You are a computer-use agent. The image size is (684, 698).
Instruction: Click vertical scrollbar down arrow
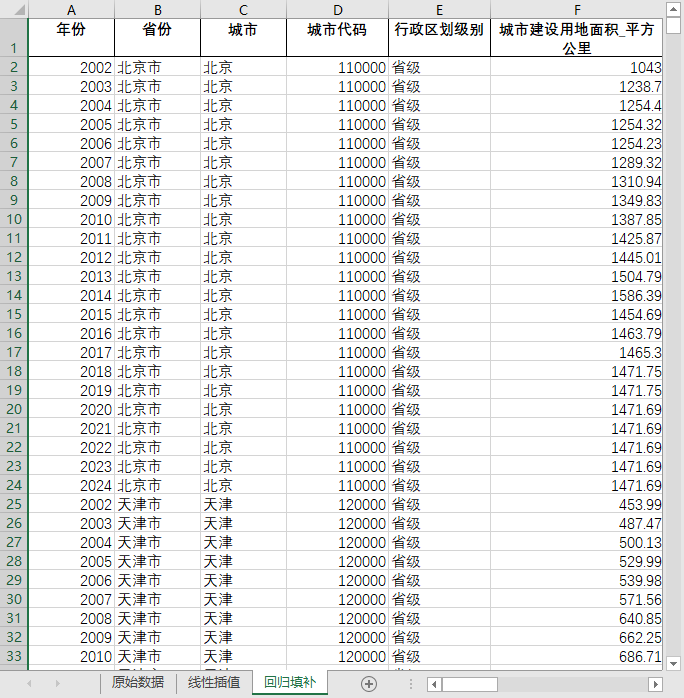point(673,664)
